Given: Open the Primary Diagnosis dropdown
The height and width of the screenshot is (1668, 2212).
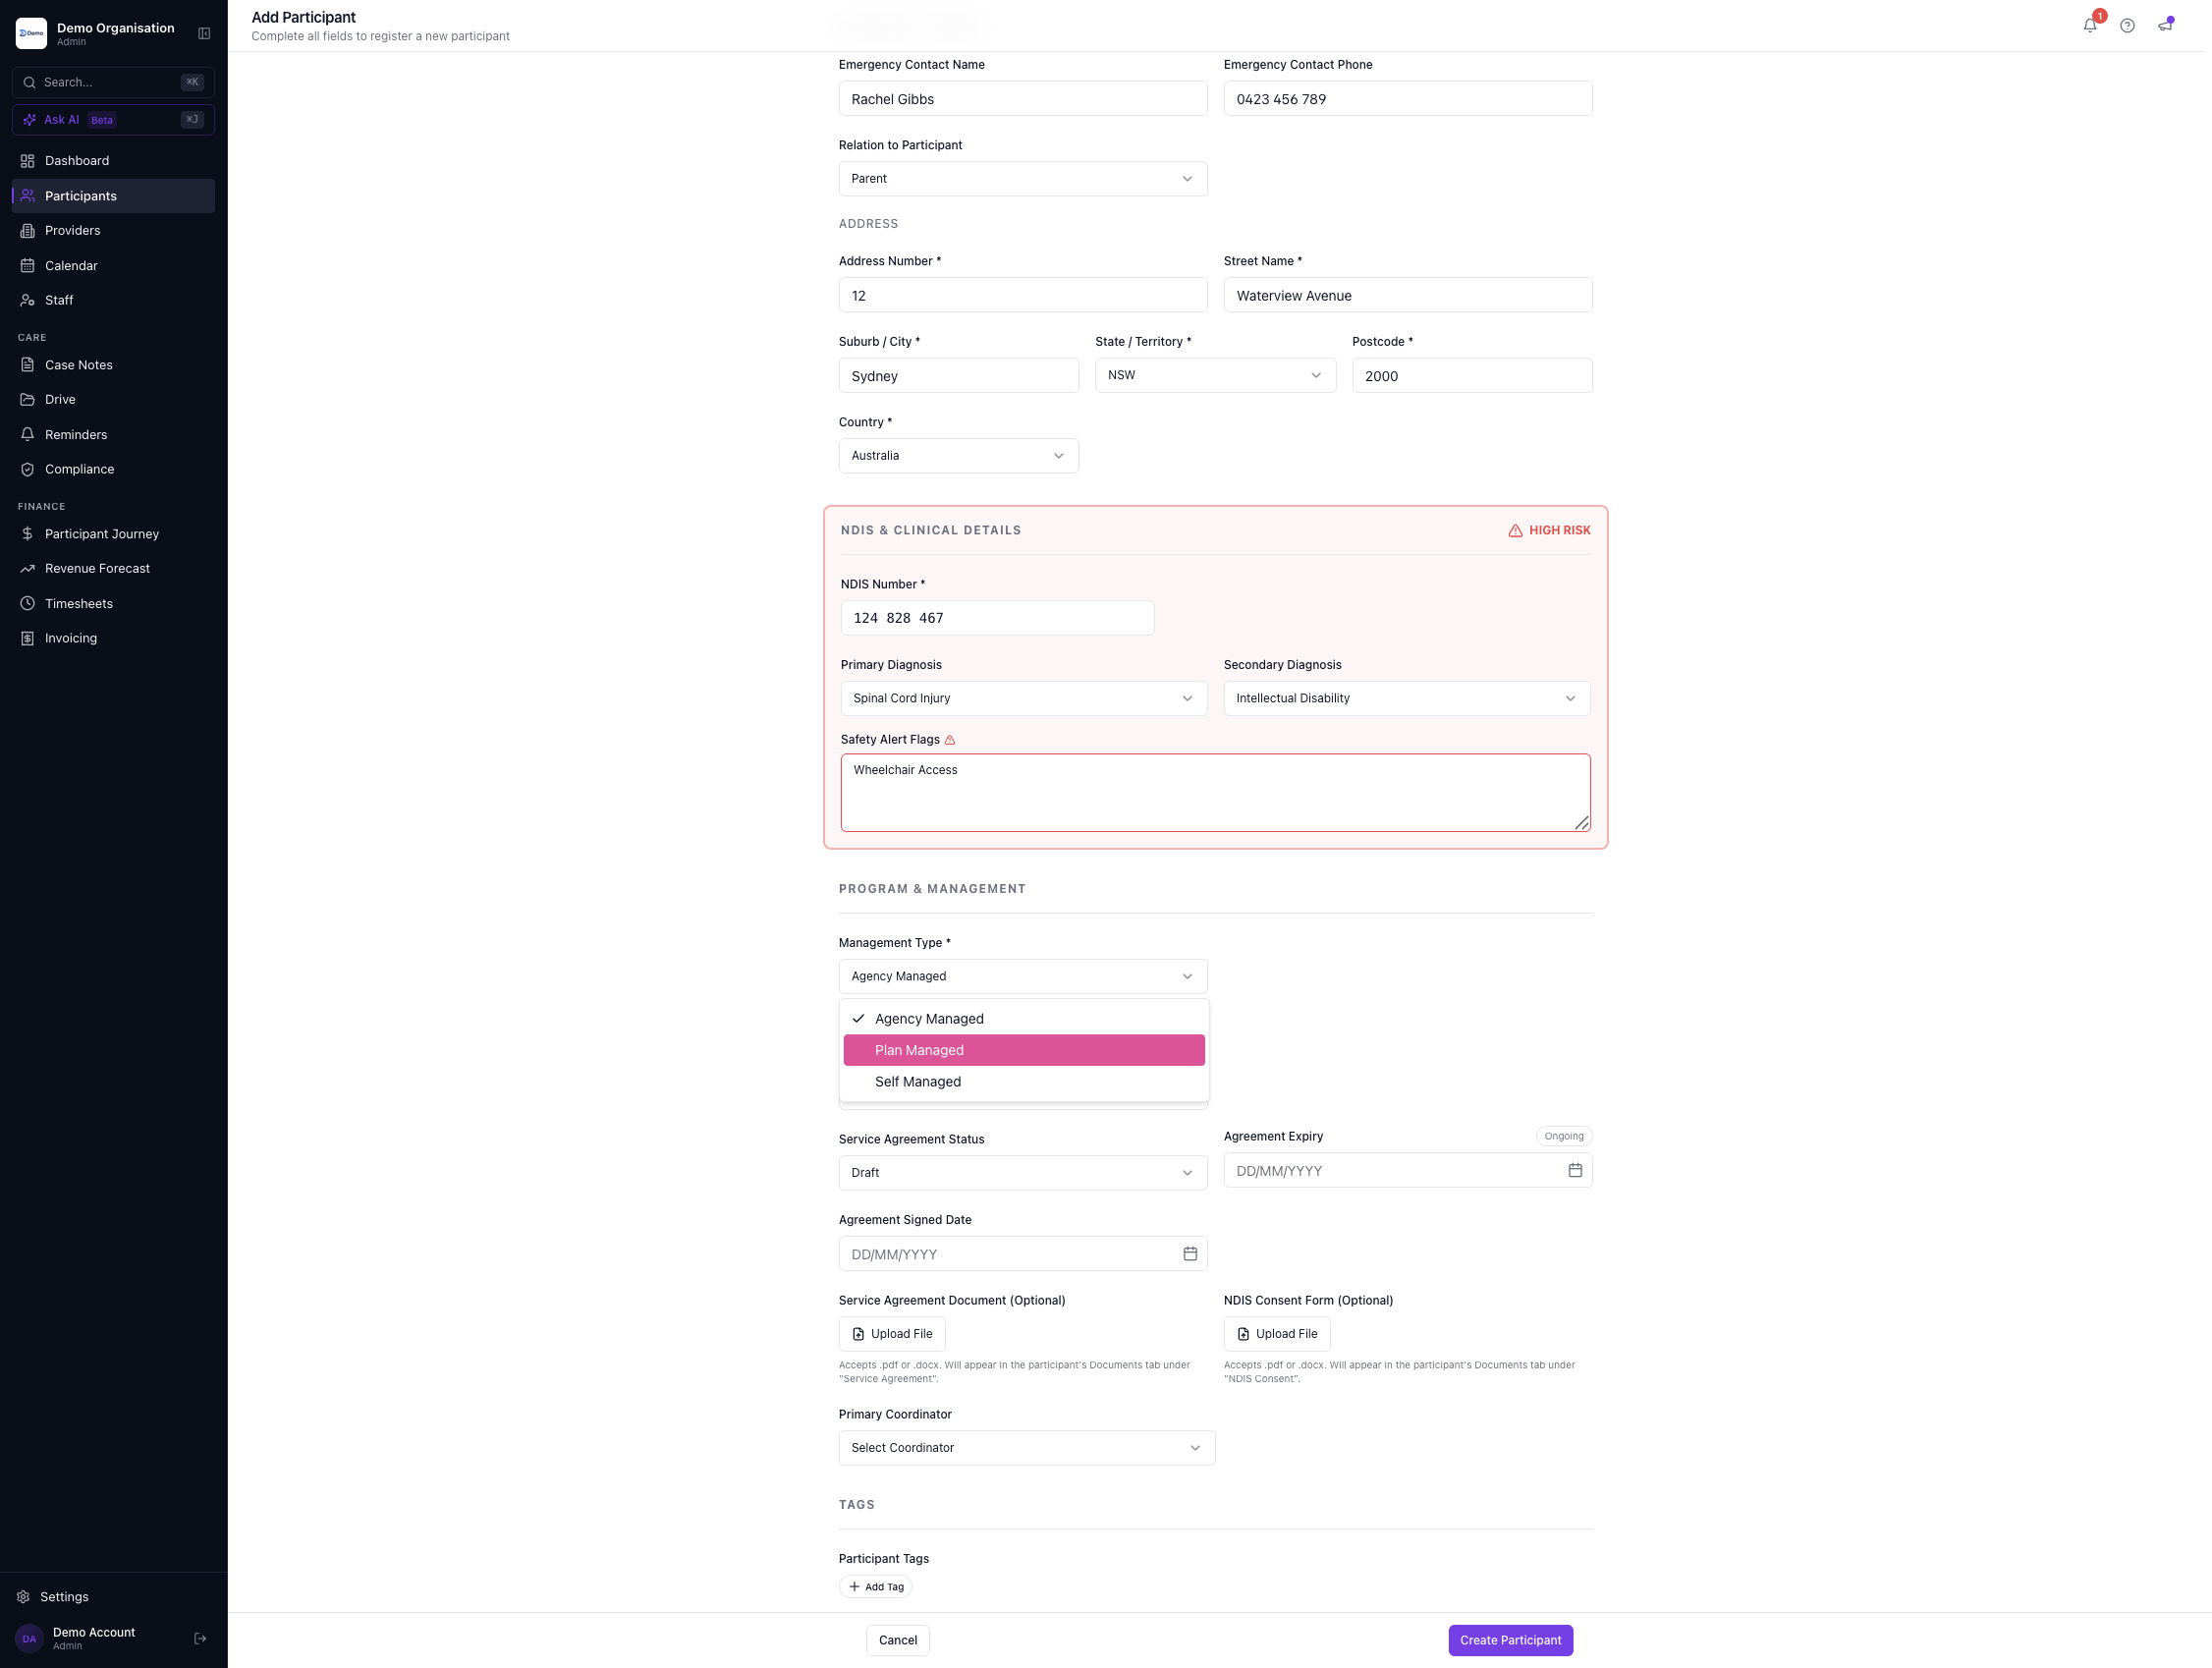Looking at the screenshot, I should click(1024, 699).
